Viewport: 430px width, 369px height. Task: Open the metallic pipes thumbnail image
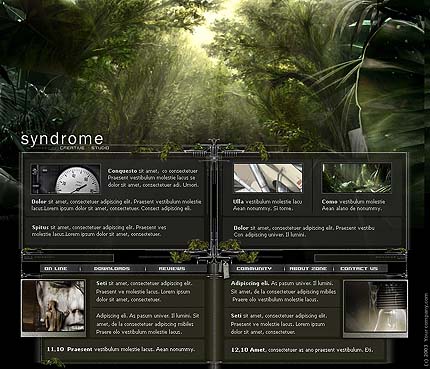[268, 178]
